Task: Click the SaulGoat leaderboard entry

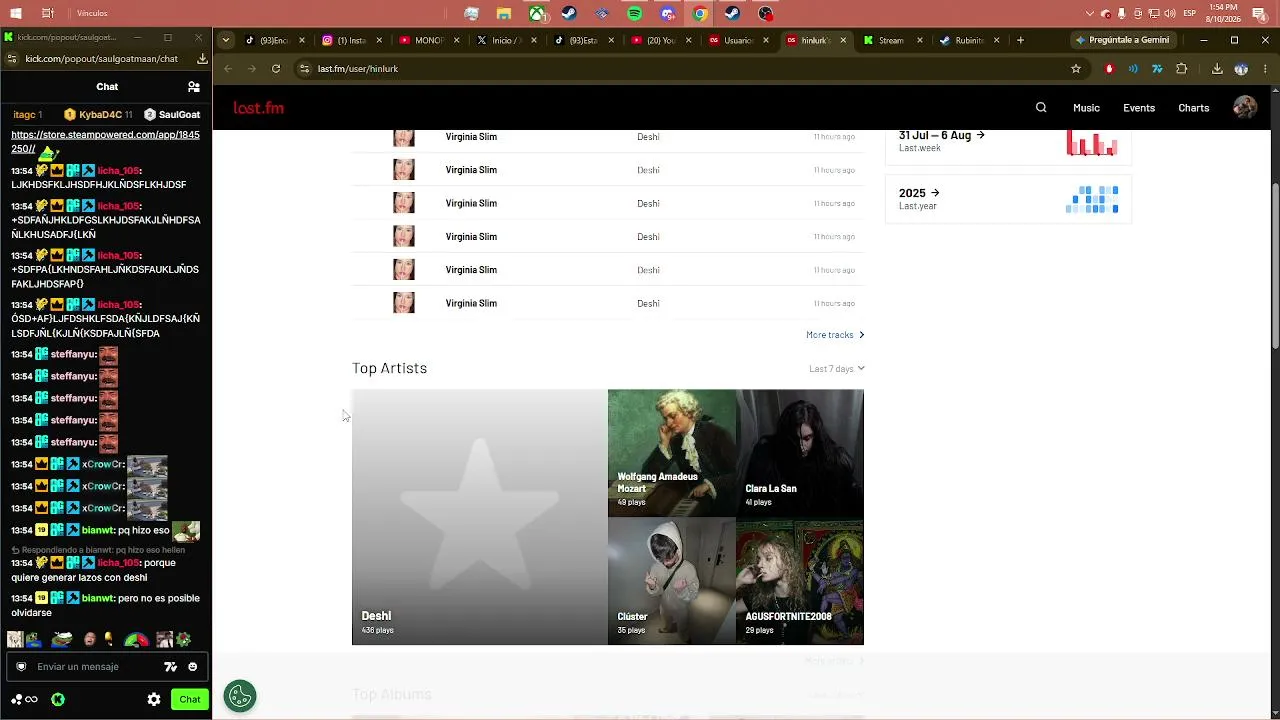Action: [172, 115]
